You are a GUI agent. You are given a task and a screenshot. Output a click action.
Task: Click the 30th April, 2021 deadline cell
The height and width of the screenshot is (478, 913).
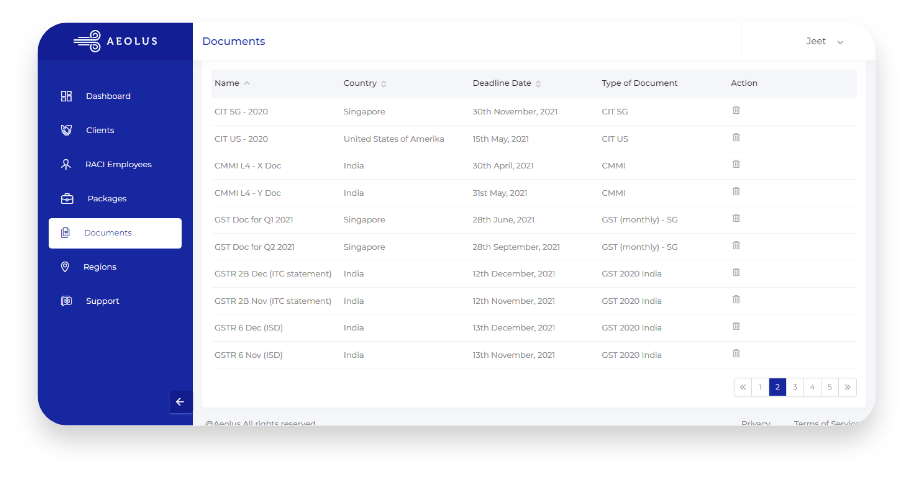click(503, 166)
